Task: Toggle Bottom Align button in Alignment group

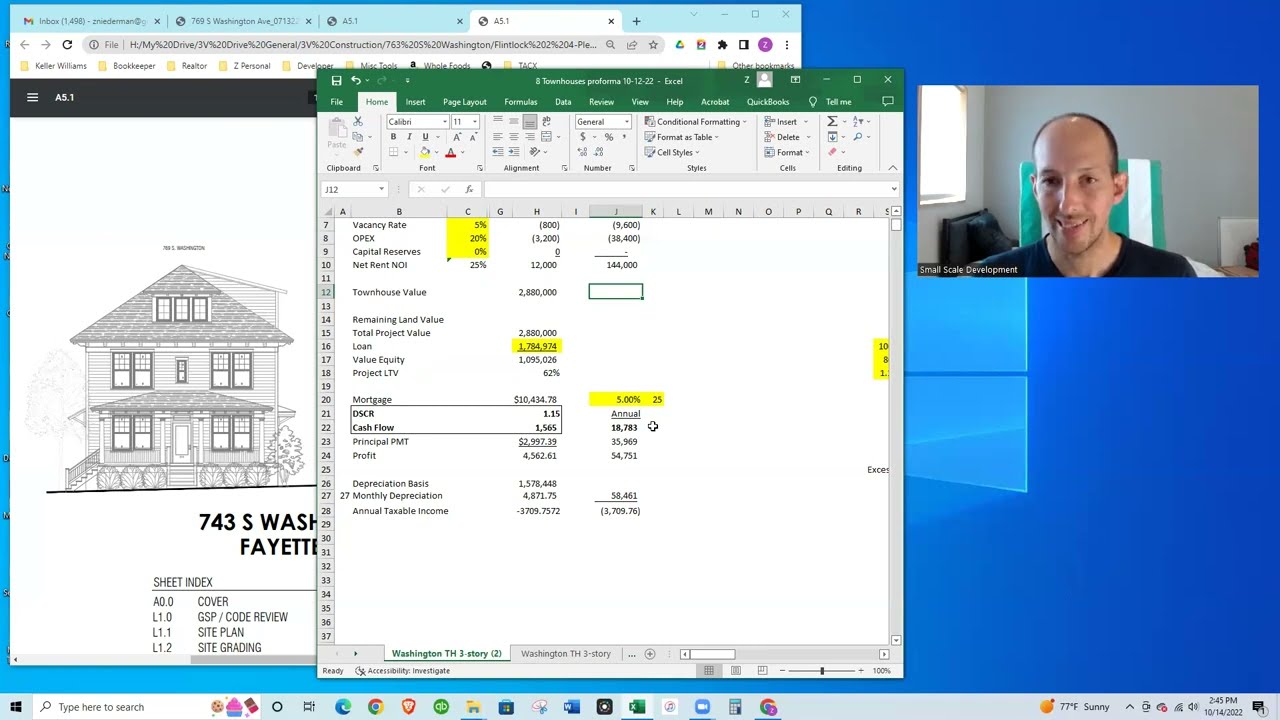Action: [529, 122]
